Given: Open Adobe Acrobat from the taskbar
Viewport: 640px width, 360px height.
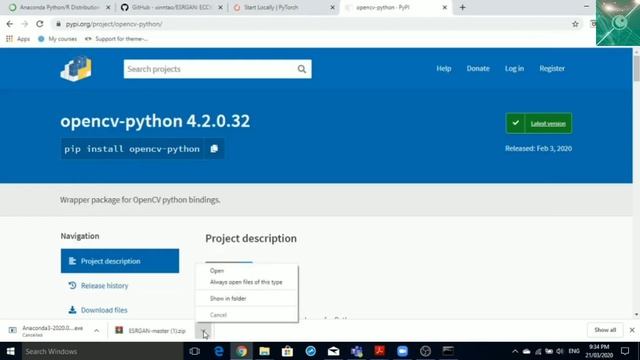Looking at the screenshot, I should (380, 351).
